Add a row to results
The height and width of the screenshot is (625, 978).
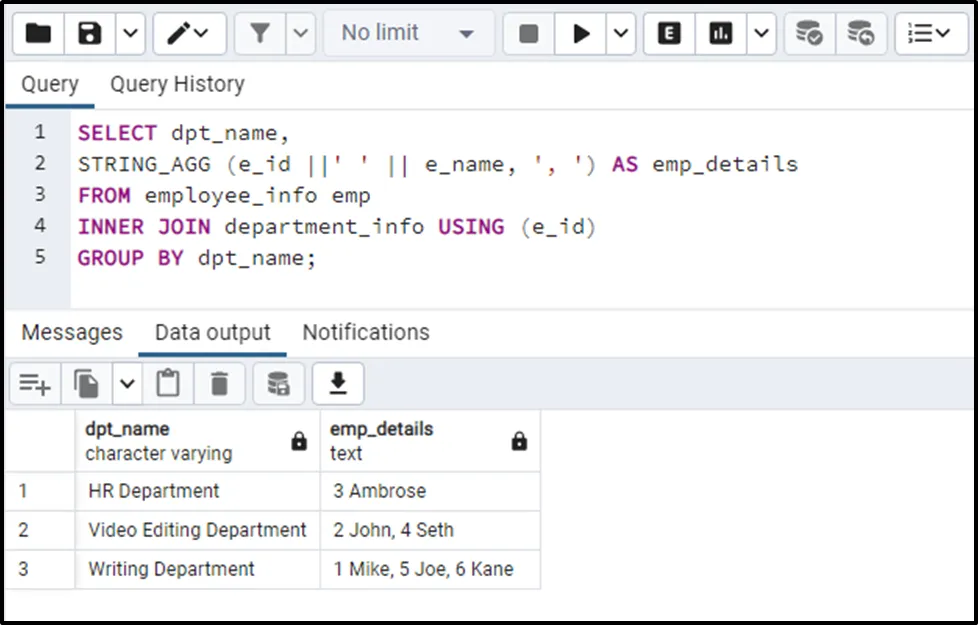35,383
